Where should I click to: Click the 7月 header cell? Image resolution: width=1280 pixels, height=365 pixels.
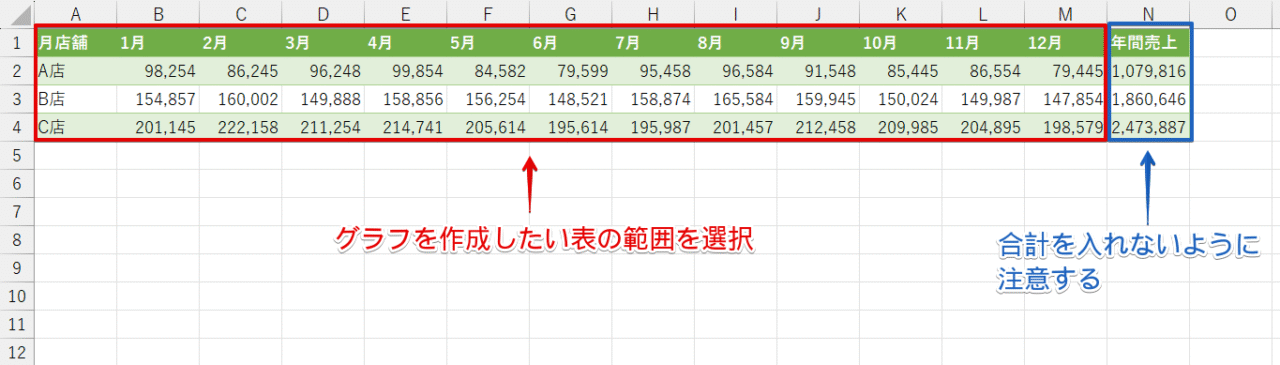tap(654, 43)
